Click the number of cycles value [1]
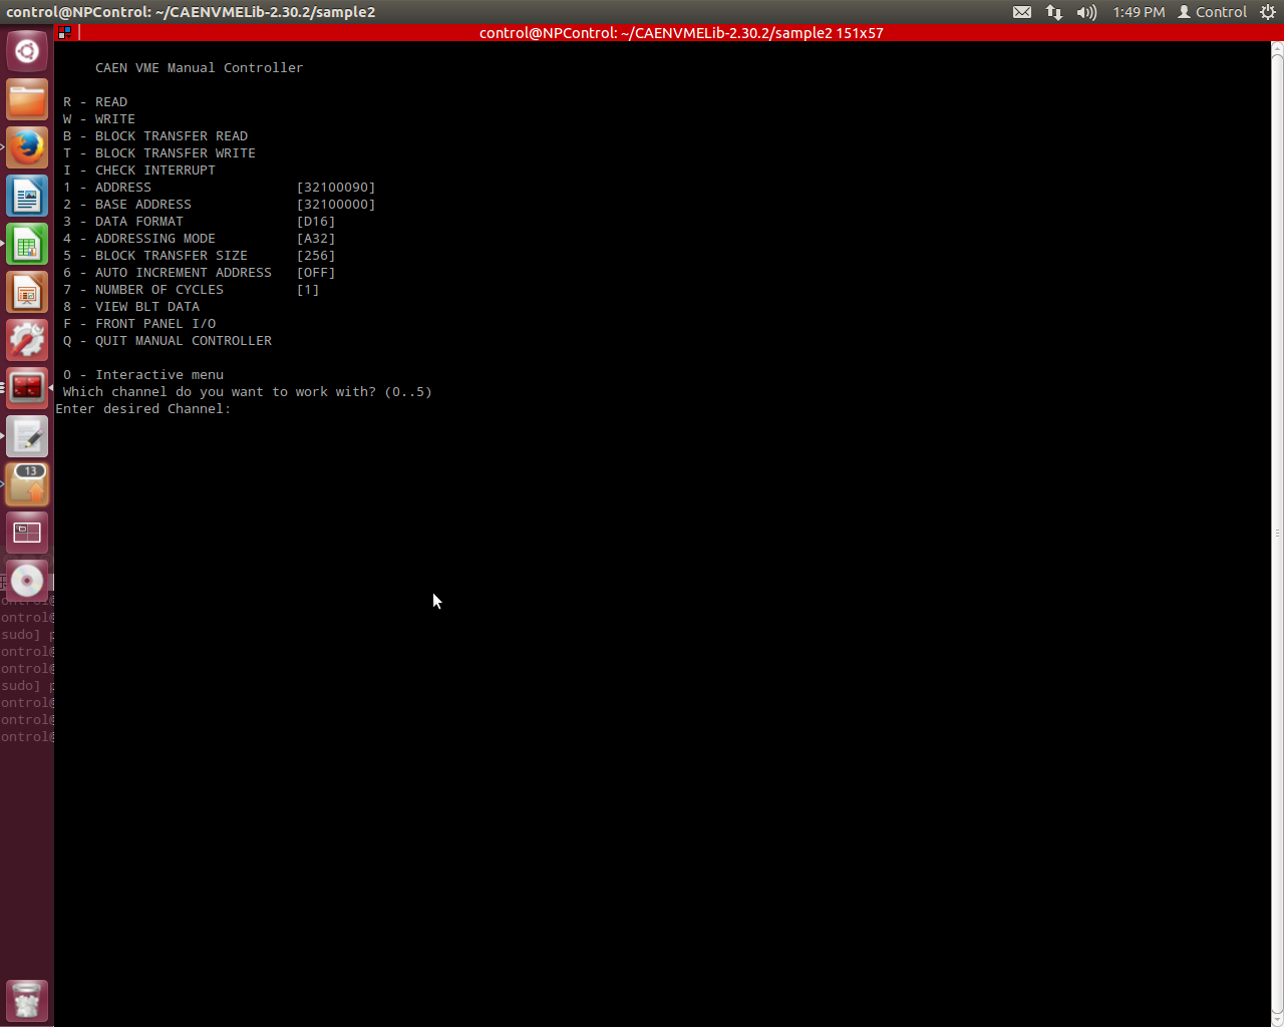The height and width of the screenshot is (1027, 1284). [x=308, y=289]
